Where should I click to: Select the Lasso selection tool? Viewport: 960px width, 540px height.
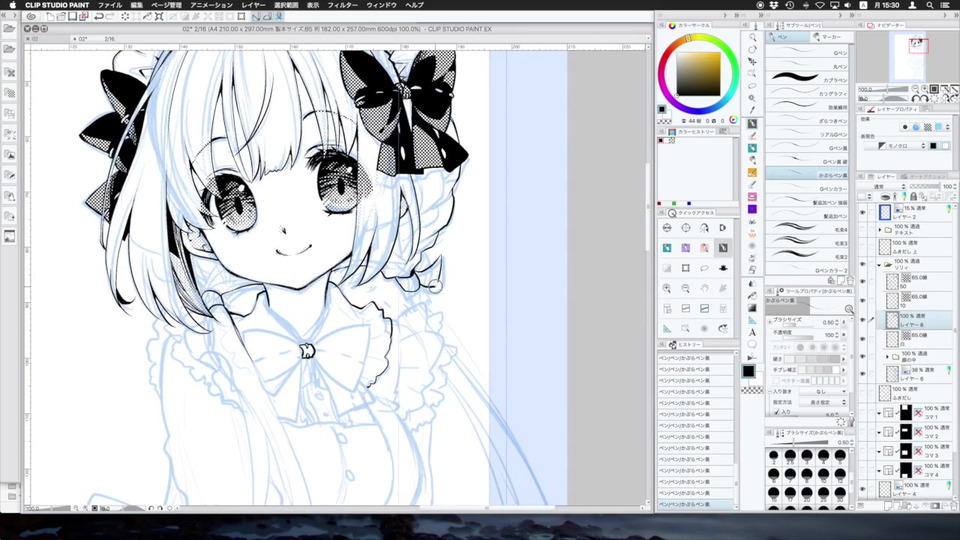pyautogui.click(x=752, y=86)
